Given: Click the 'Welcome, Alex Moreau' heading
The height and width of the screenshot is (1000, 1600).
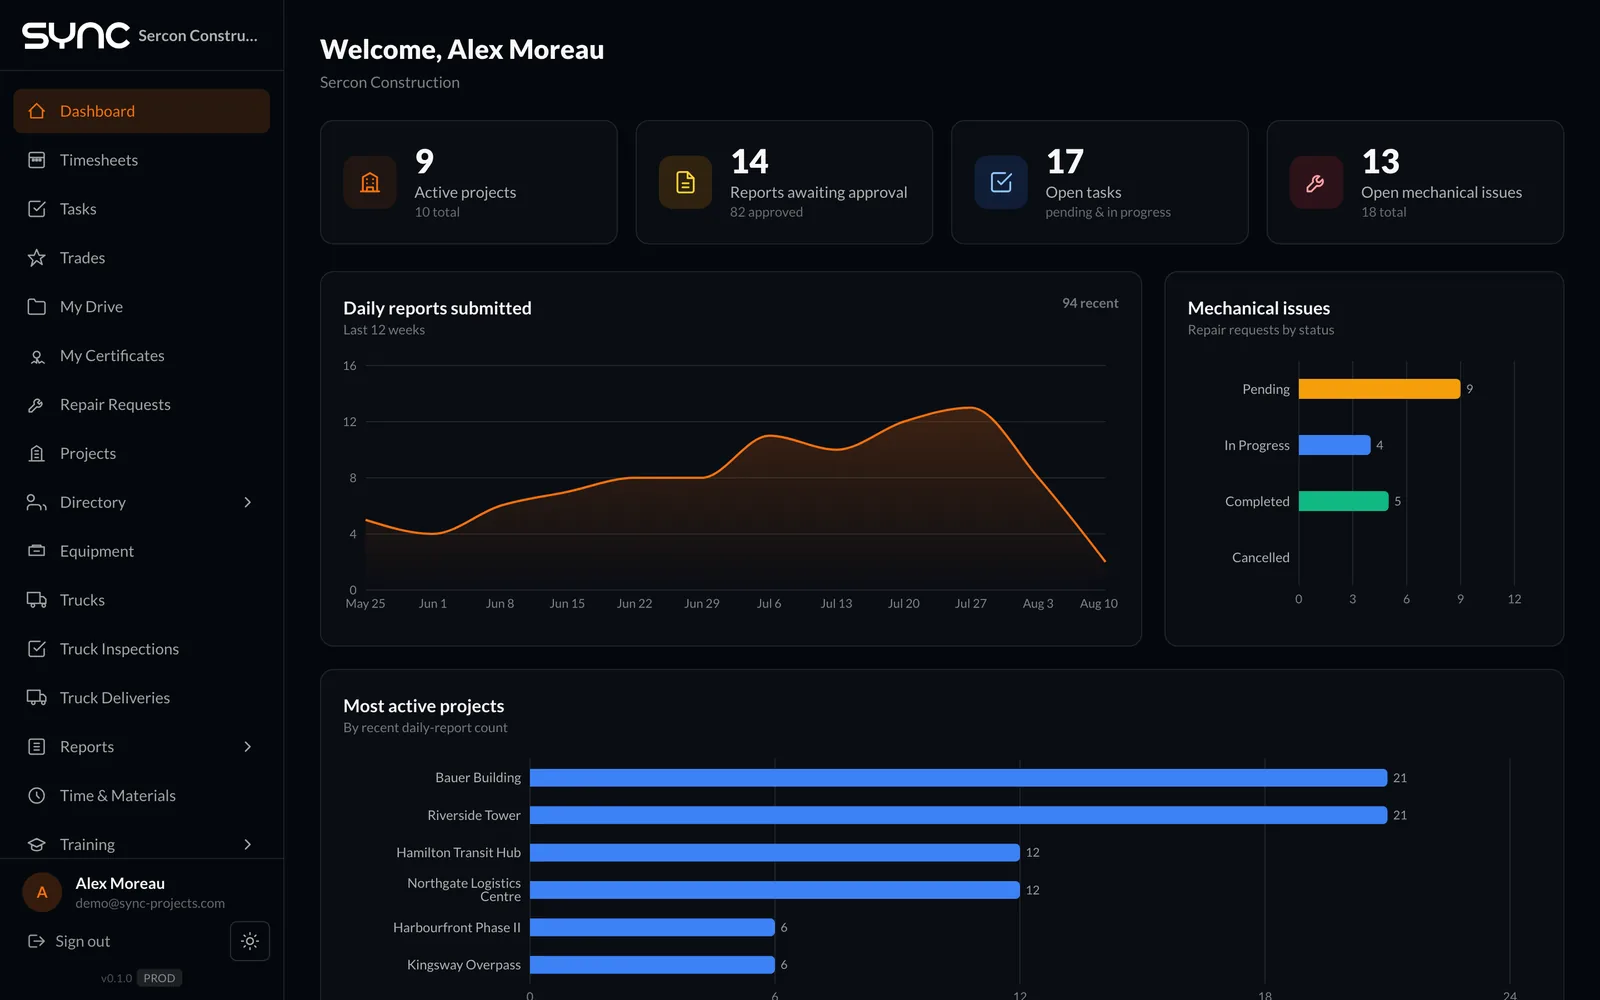Looking at the screenshot, I should point(462,50).
